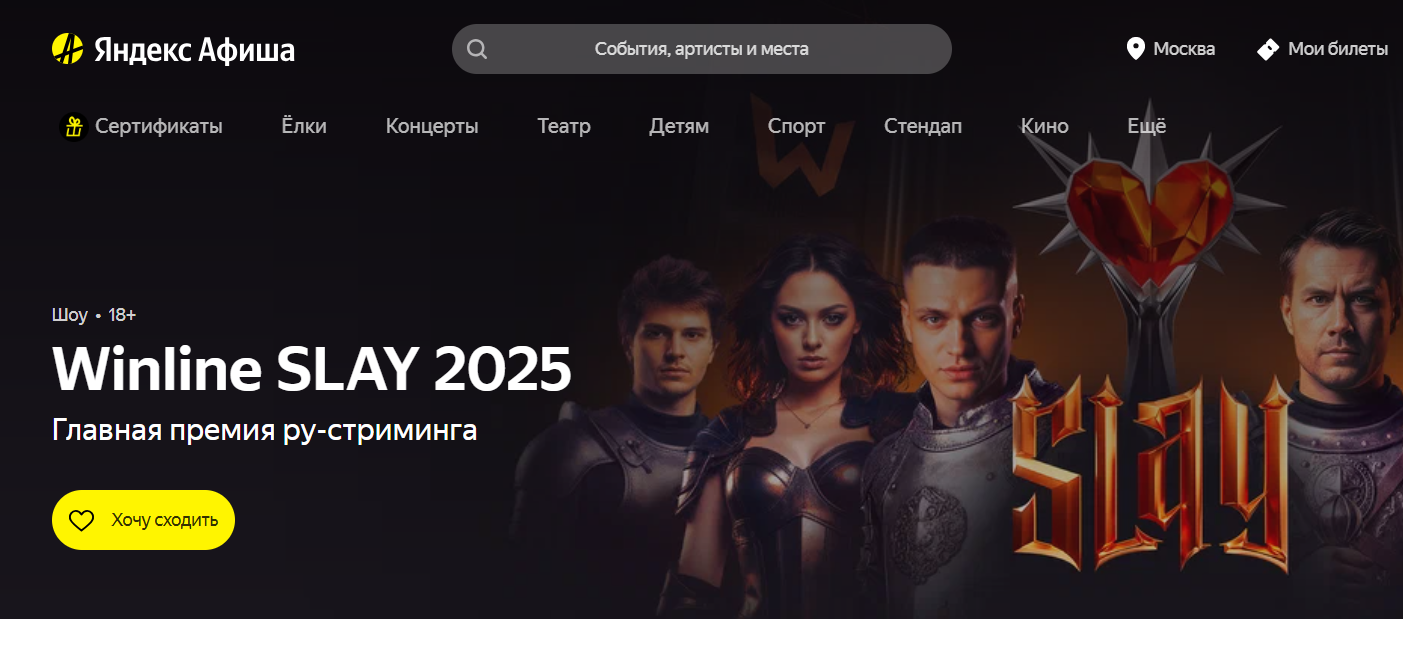
Task: Open the Стендап category
Action: (923, 127)
